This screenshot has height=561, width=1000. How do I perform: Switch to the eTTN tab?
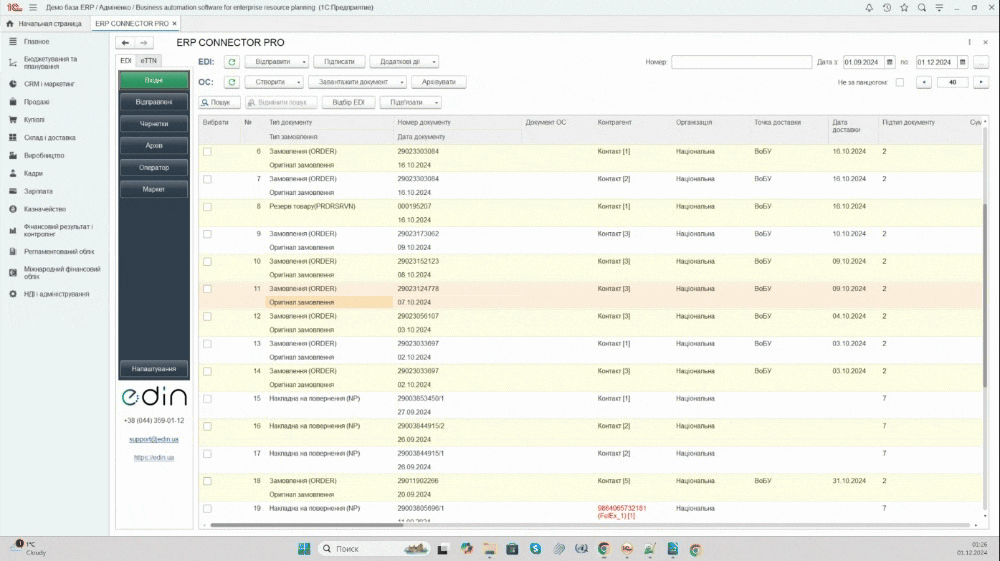[148, 61]
